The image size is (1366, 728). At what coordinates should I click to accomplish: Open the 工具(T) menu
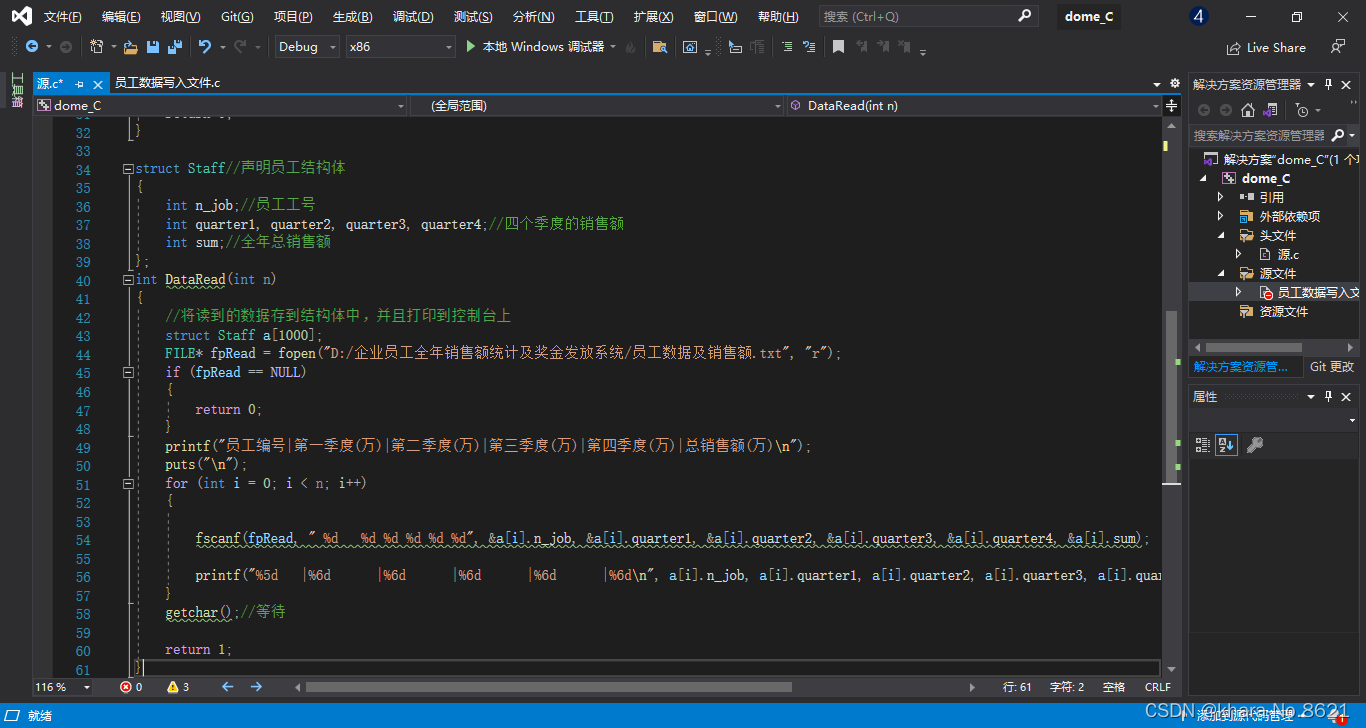tap(594, 16)
